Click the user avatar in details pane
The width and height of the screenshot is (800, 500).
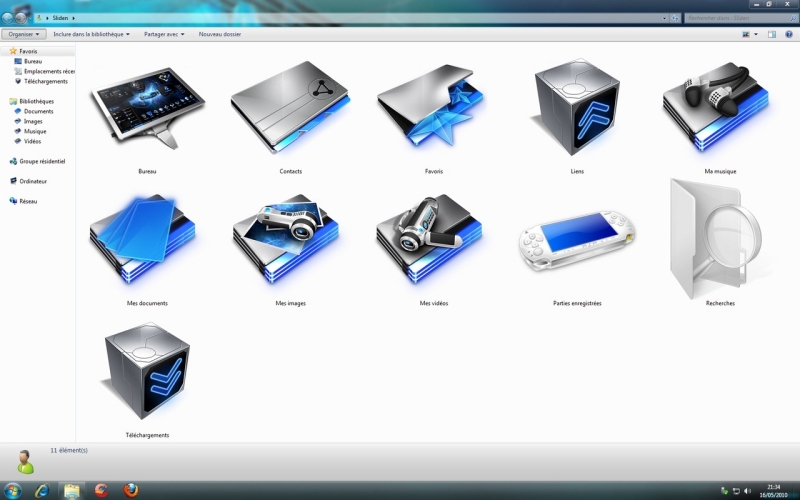24,462
